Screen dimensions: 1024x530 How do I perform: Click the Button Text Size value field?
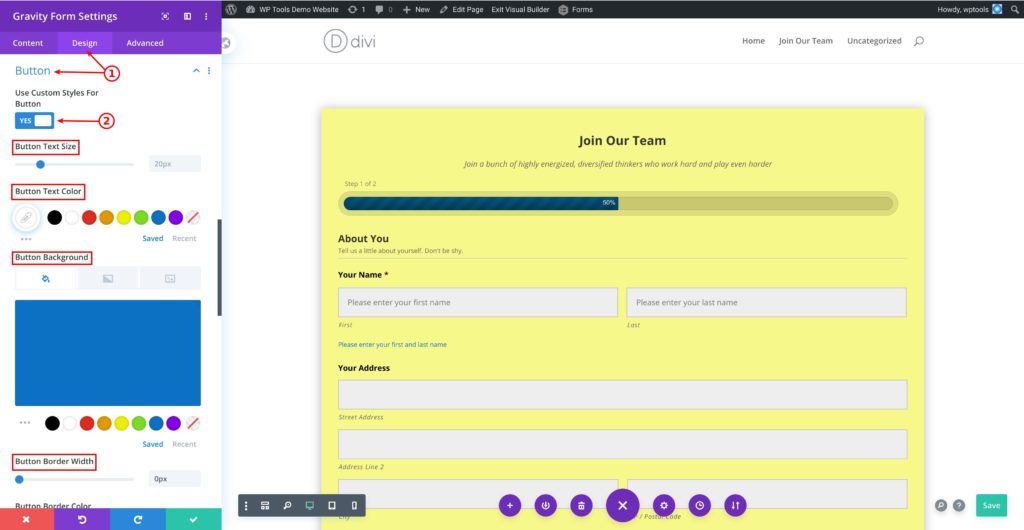pyautogui.click(x=174, y=164)
